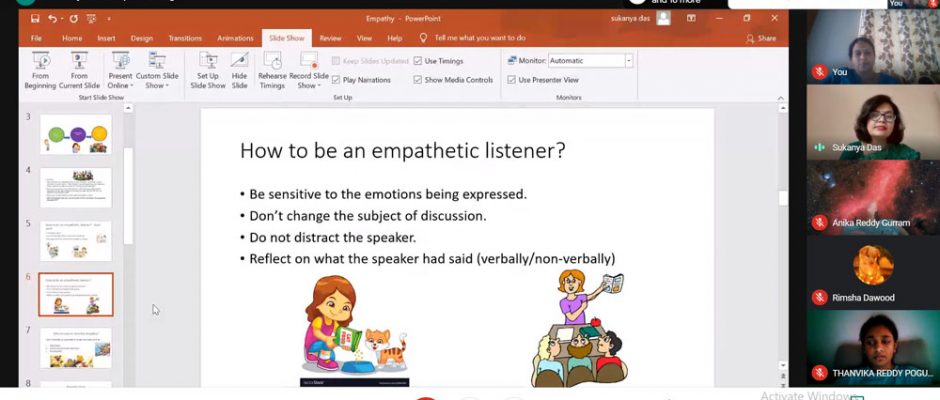Click the lightbulb Tell me icon
940x400 pixels.
[423, 38]
